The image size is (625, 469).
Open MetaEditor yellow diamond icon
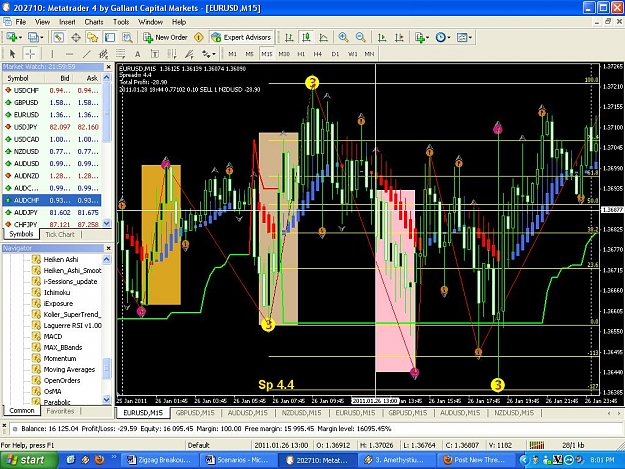(198, 37)
